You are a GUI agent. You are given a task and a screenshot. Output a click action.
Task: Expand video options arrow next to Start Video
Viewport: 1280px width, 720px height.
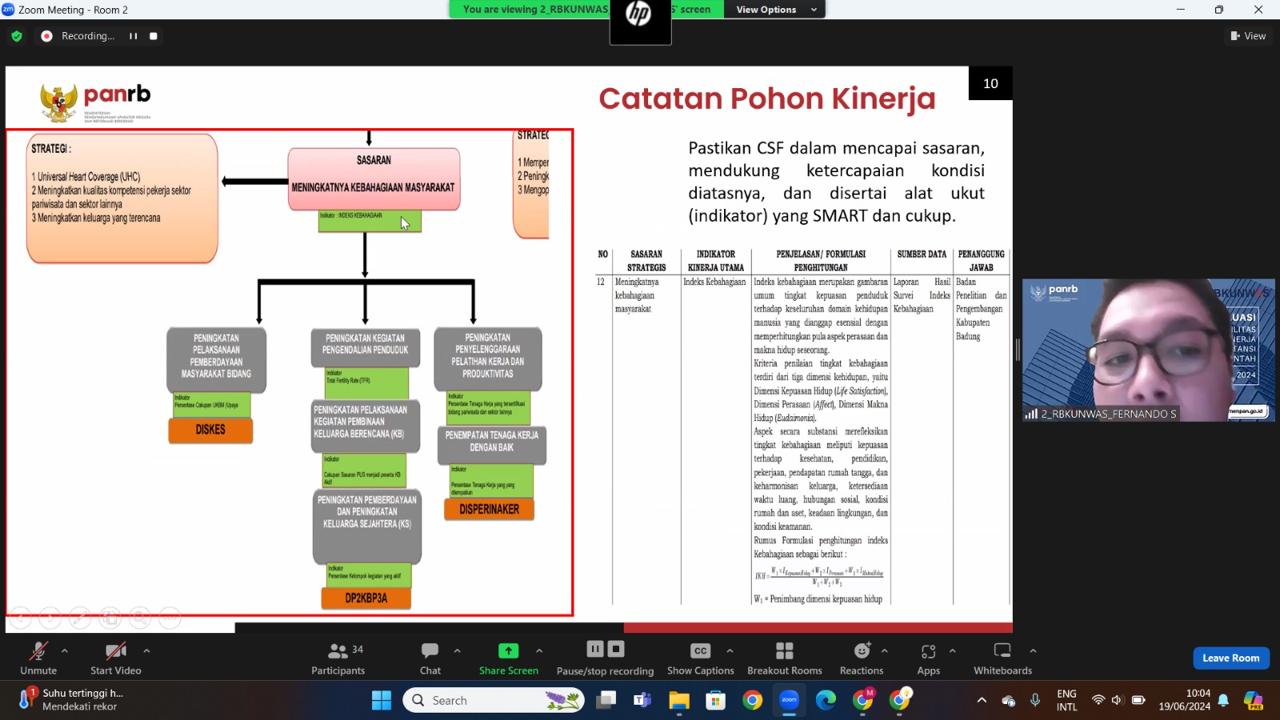pos(146,651)
